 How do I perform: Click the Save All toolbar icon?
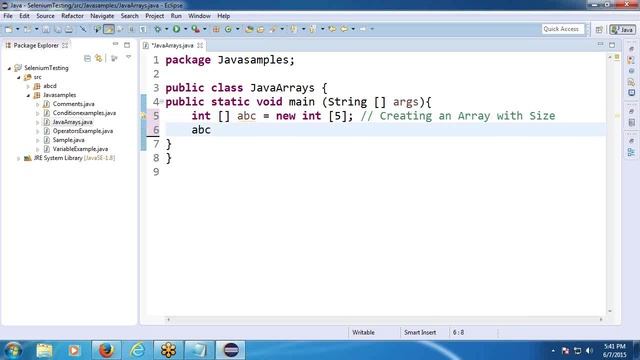(58, 29)
